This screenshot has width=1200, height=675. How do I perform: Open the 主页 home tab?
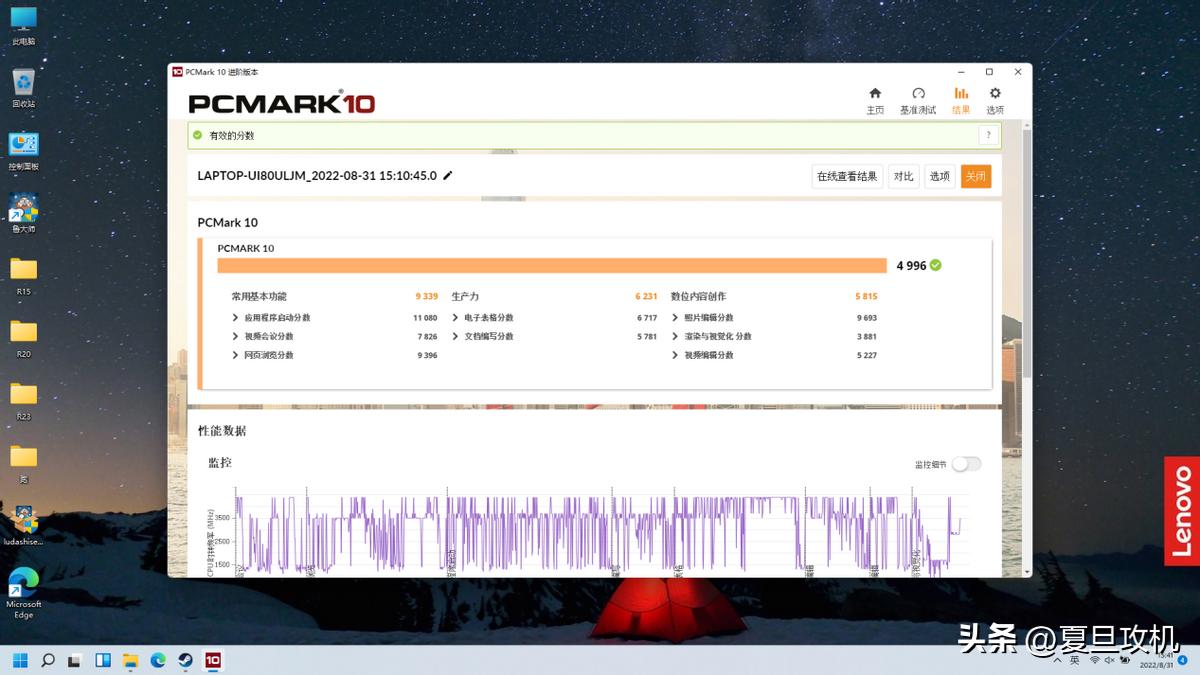coord(875,100)
